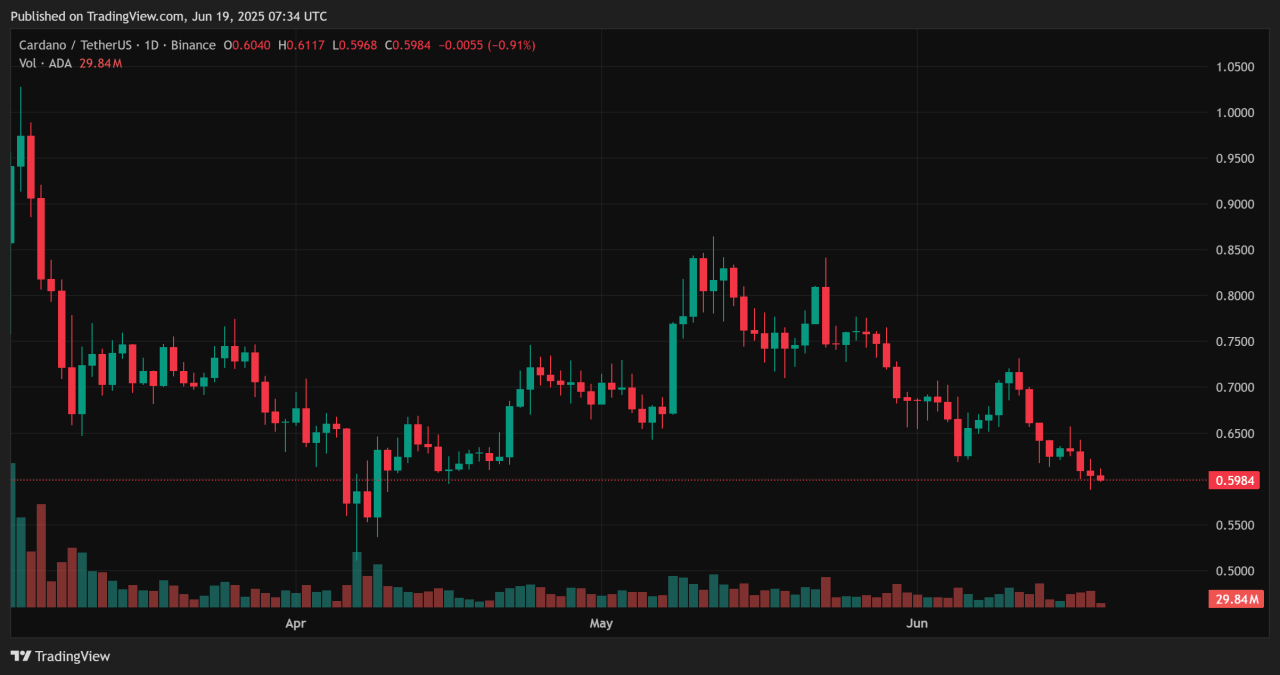
Task: Open the TradingView wordmark link at bottom
Action: (72, 656)
